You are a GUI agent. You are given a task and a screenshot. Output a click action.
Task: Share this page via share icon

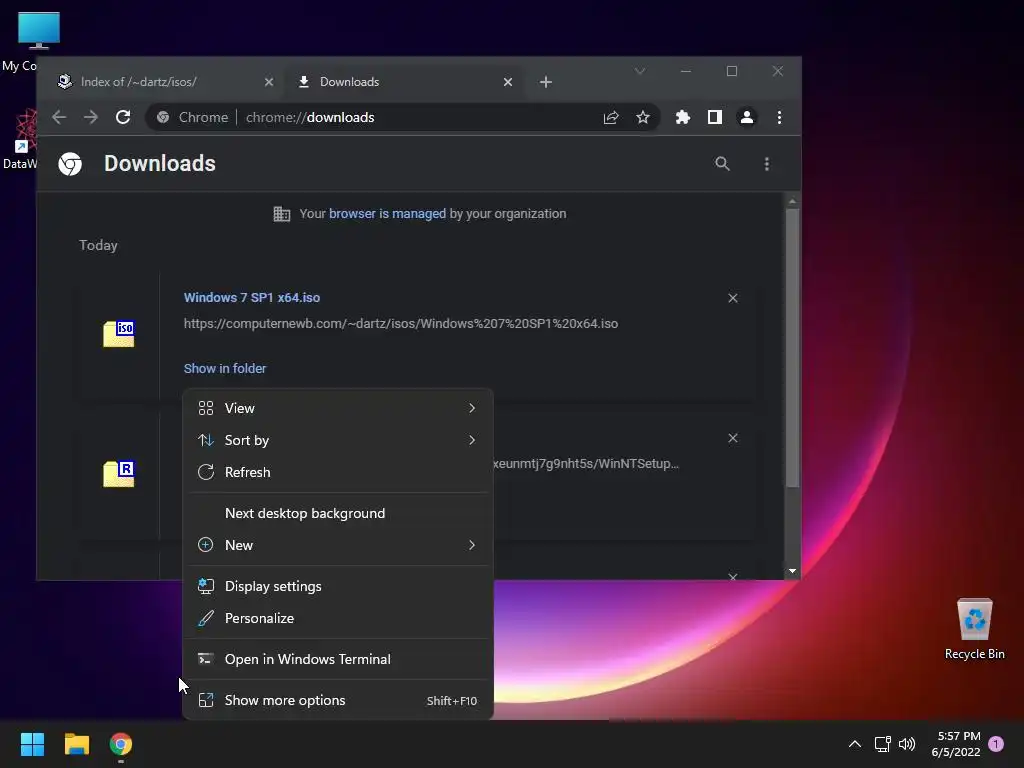tap(611, 118)
